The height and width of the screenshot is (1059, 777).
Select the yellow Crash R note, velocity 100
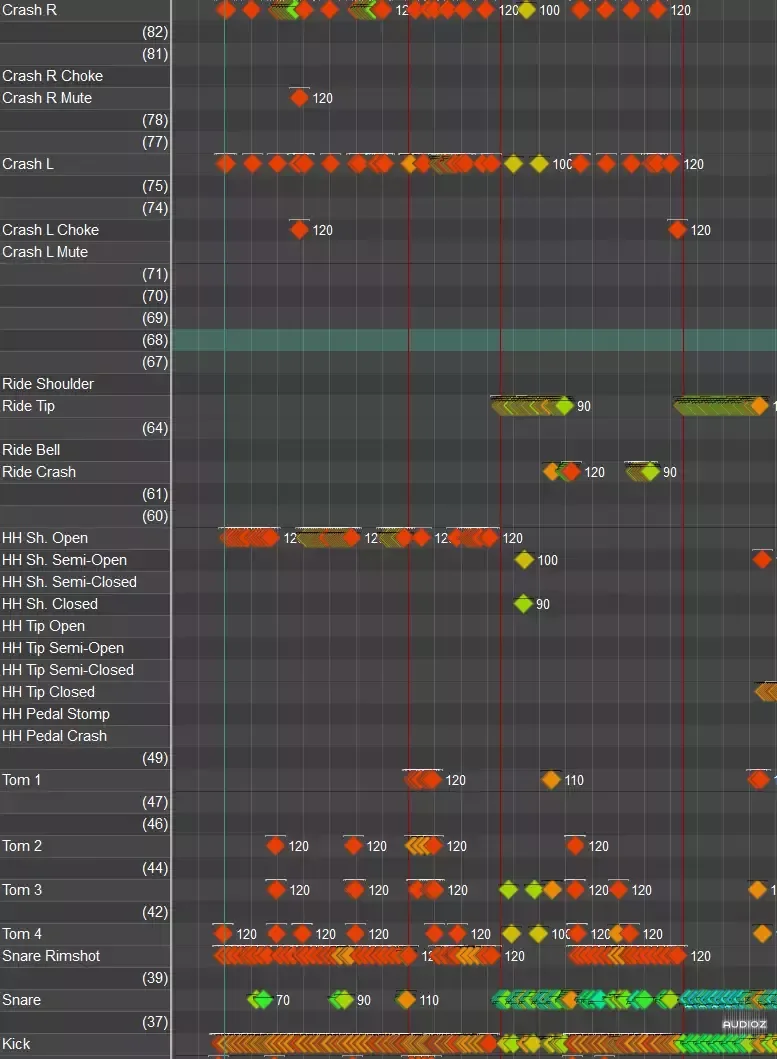tap(526, 10)
